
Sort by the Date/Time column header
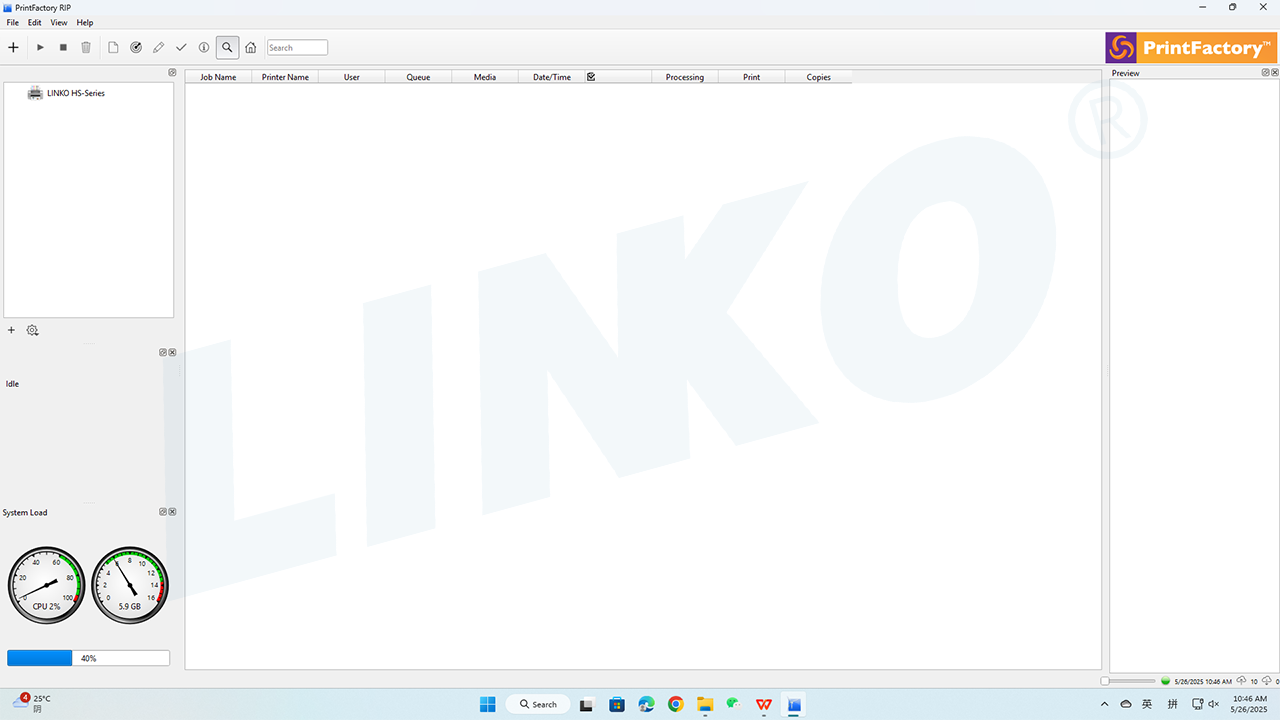552,77
